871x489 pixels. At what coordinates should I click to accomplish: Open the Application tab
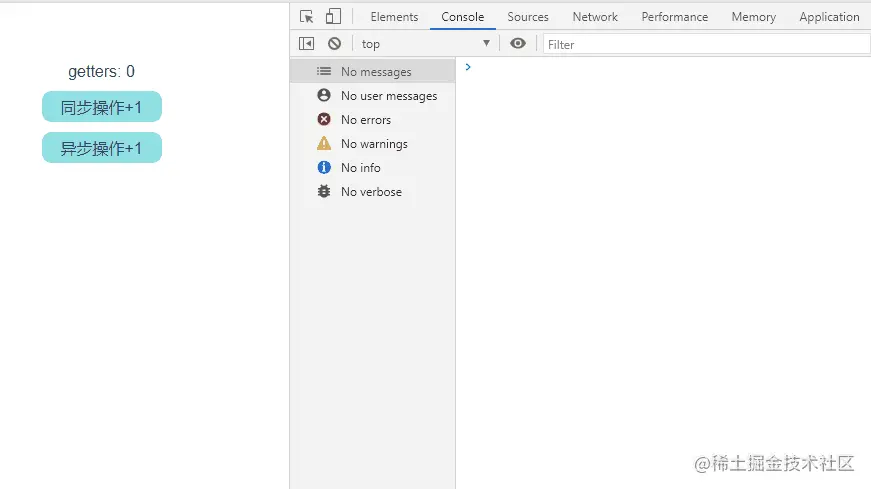pyautogui.click(x=829, y=17)
